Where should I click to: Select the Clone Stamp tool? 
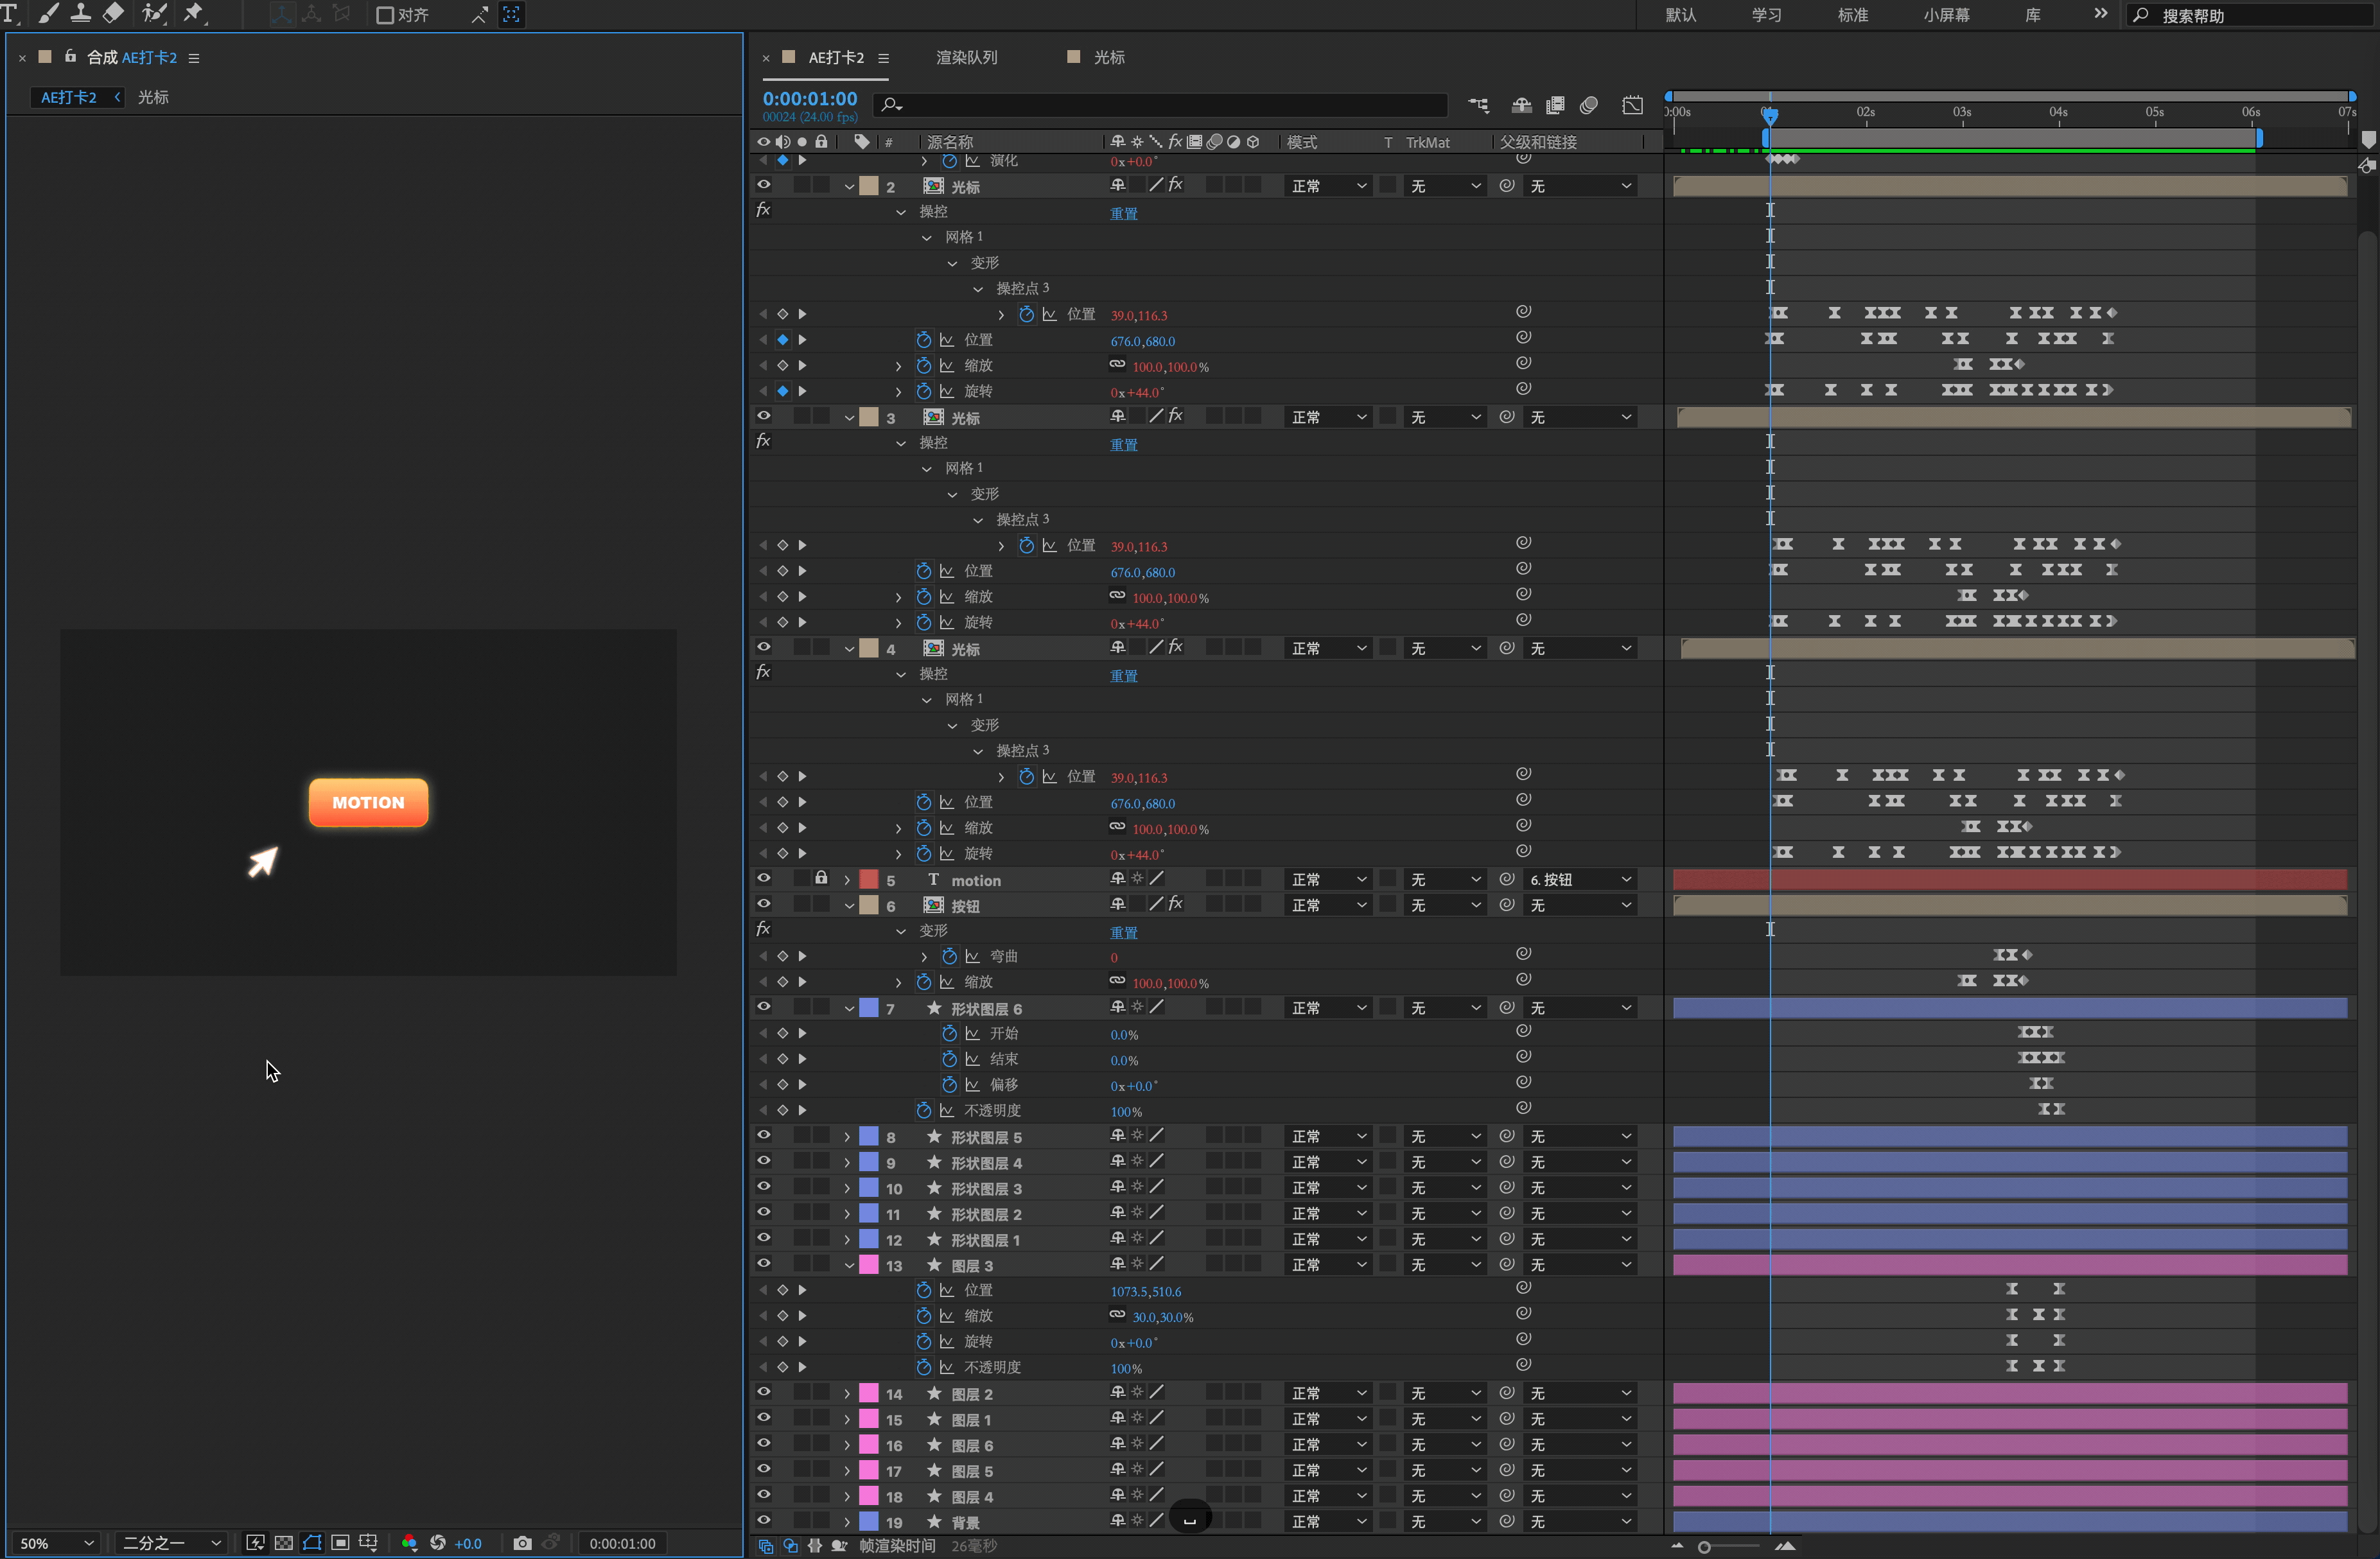(80, 13)
